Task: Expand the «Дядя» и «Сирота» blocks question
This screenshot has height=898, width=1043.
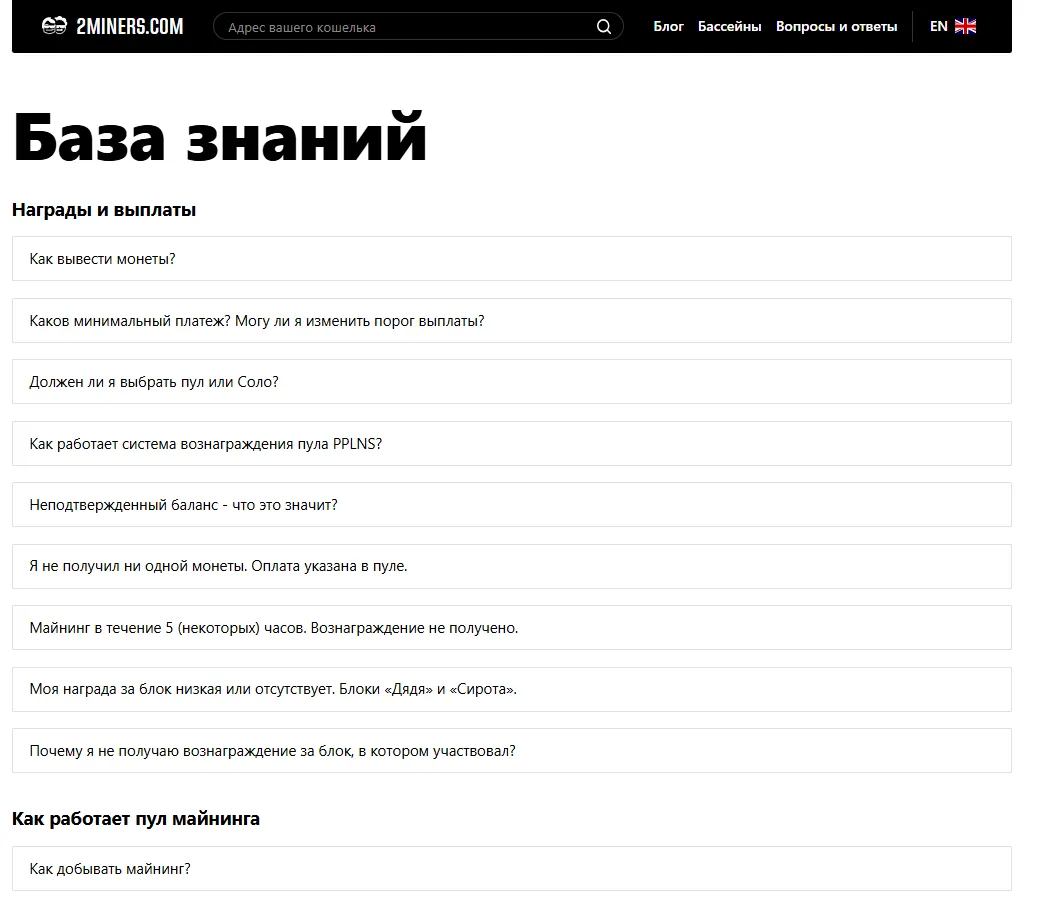Action: coord(512,689)
